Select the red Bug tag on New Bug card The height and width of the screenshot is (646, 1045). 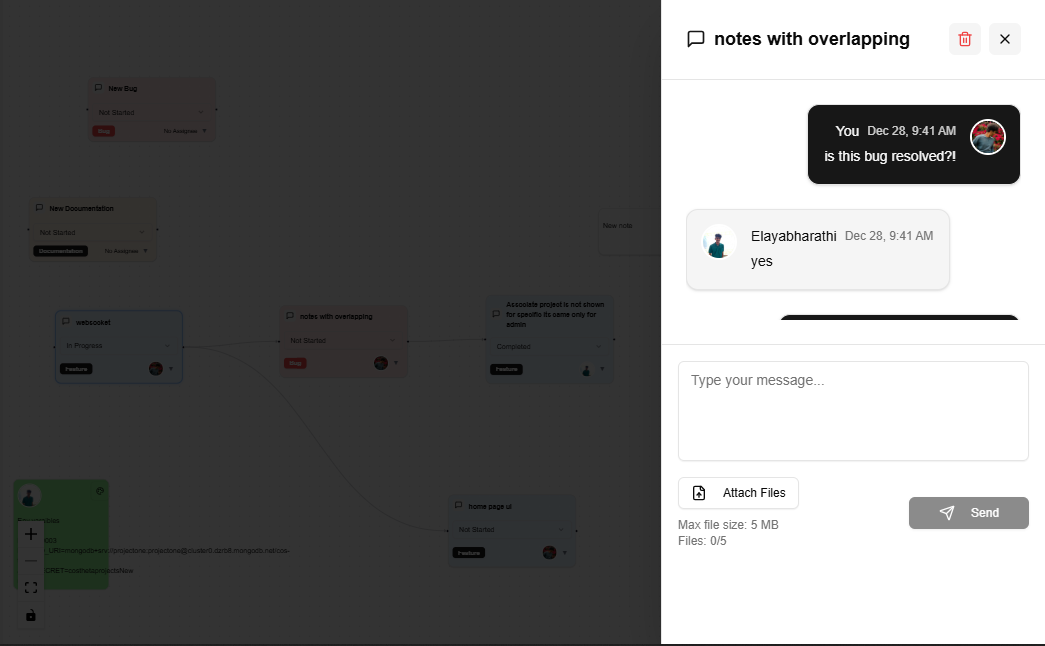[x=104, y=131]
